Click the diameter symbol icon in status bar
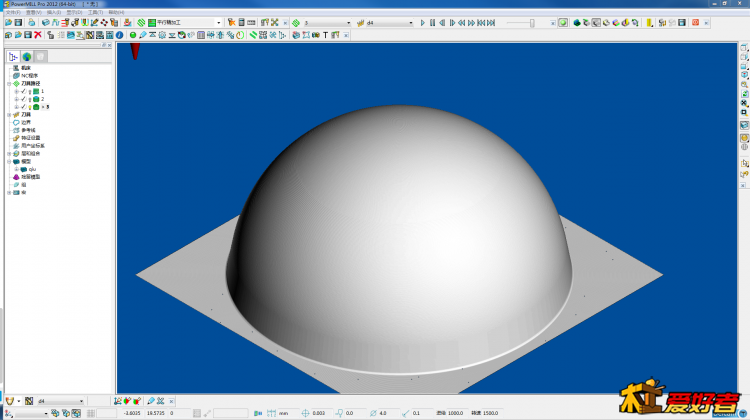The image size is (750, 420). [373, 413]
